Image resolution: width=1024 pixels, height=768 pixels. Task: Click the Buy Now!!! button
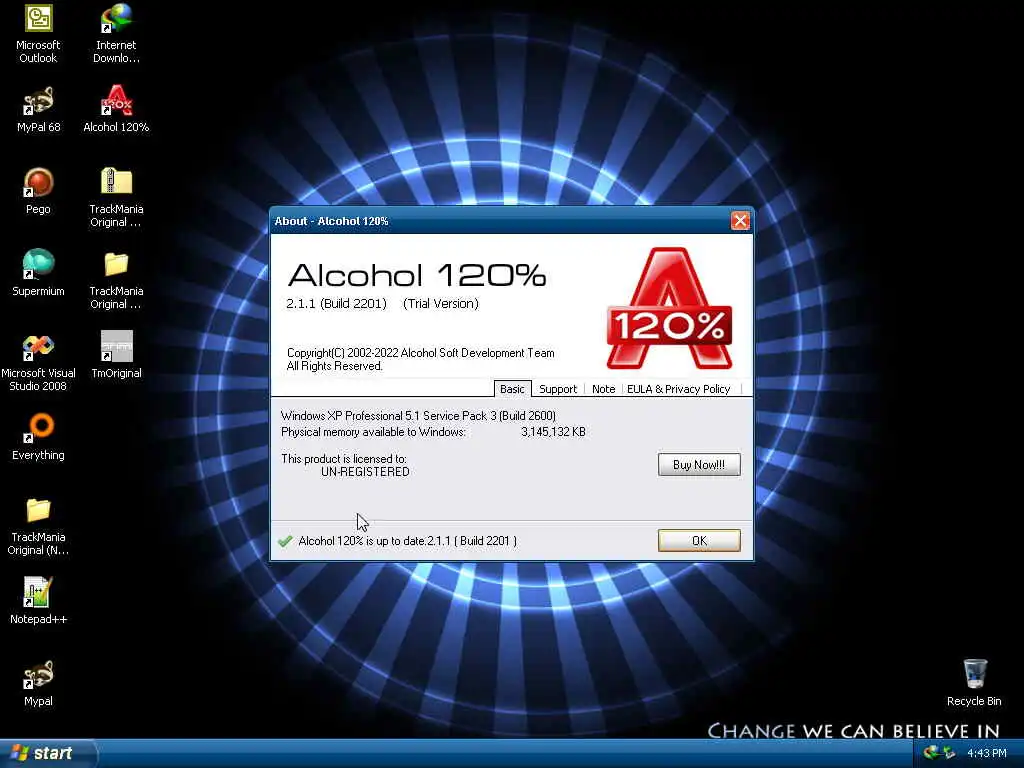point(699,464)
